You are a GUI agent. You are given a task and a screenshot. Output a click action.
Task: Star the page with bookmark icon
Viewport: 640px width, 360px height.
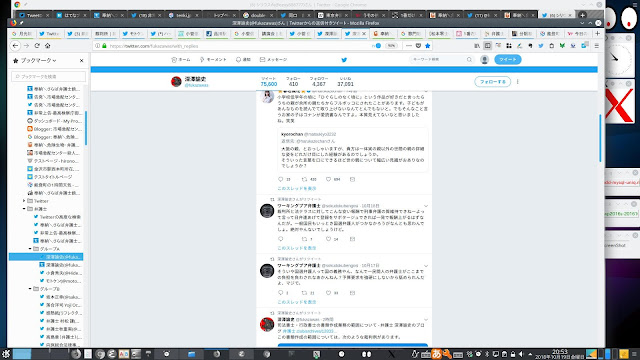427,46
